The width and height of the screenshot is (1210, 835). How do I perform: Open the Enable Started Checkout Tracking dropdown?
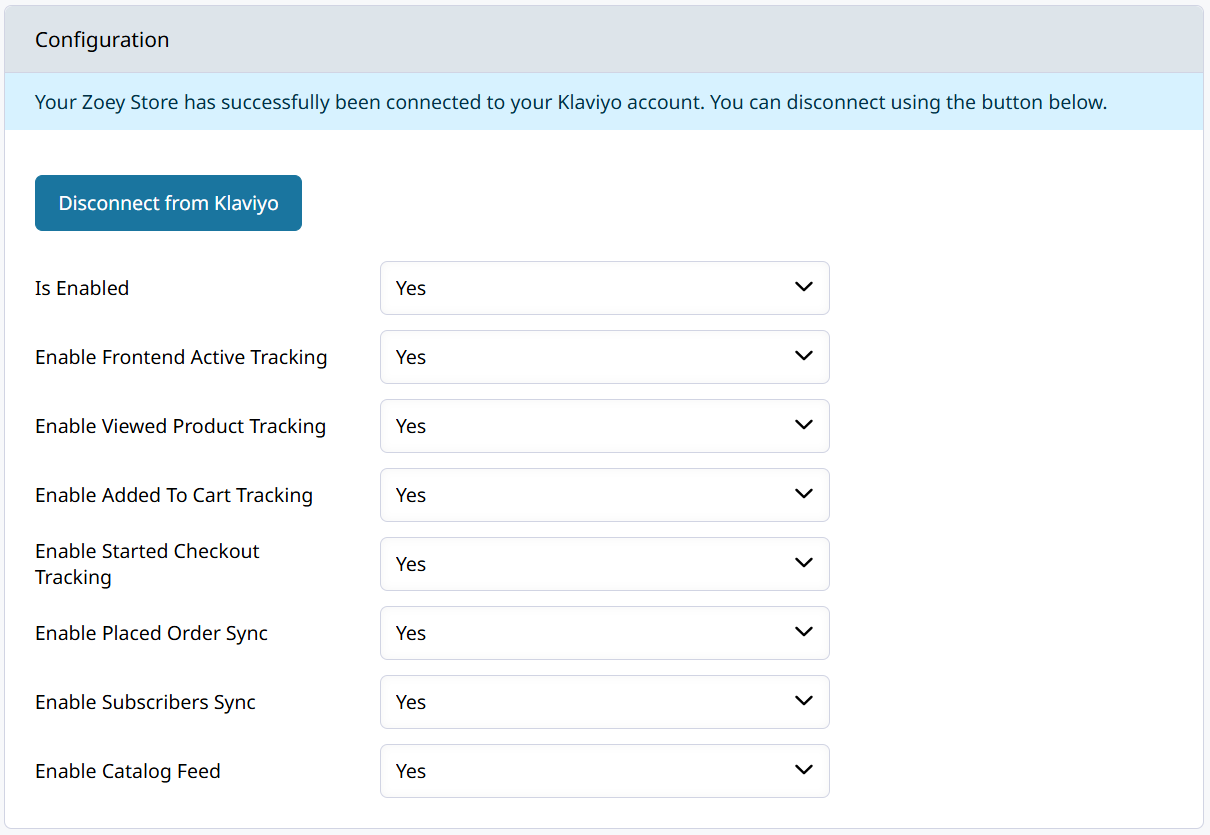click(605, 564)
